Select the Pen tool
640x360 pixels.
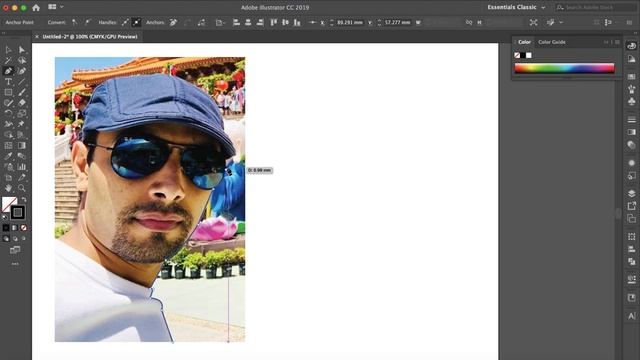8,71
